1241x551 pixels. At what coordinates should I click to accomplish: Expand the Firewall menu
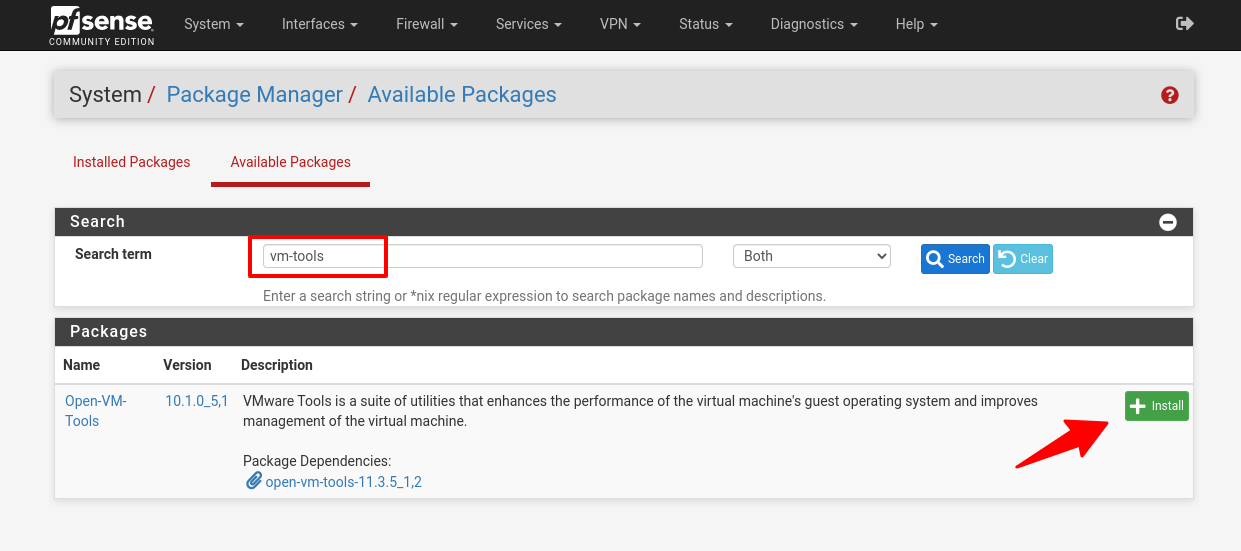pos(427,24)
